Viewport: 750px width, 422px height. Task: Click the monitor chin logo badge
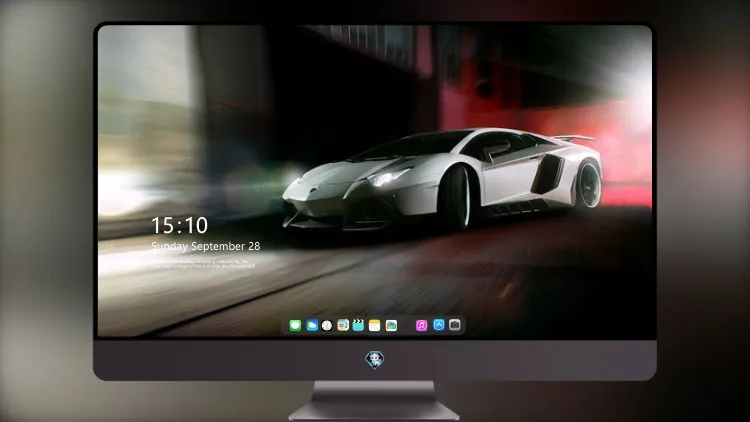(375, 360)
